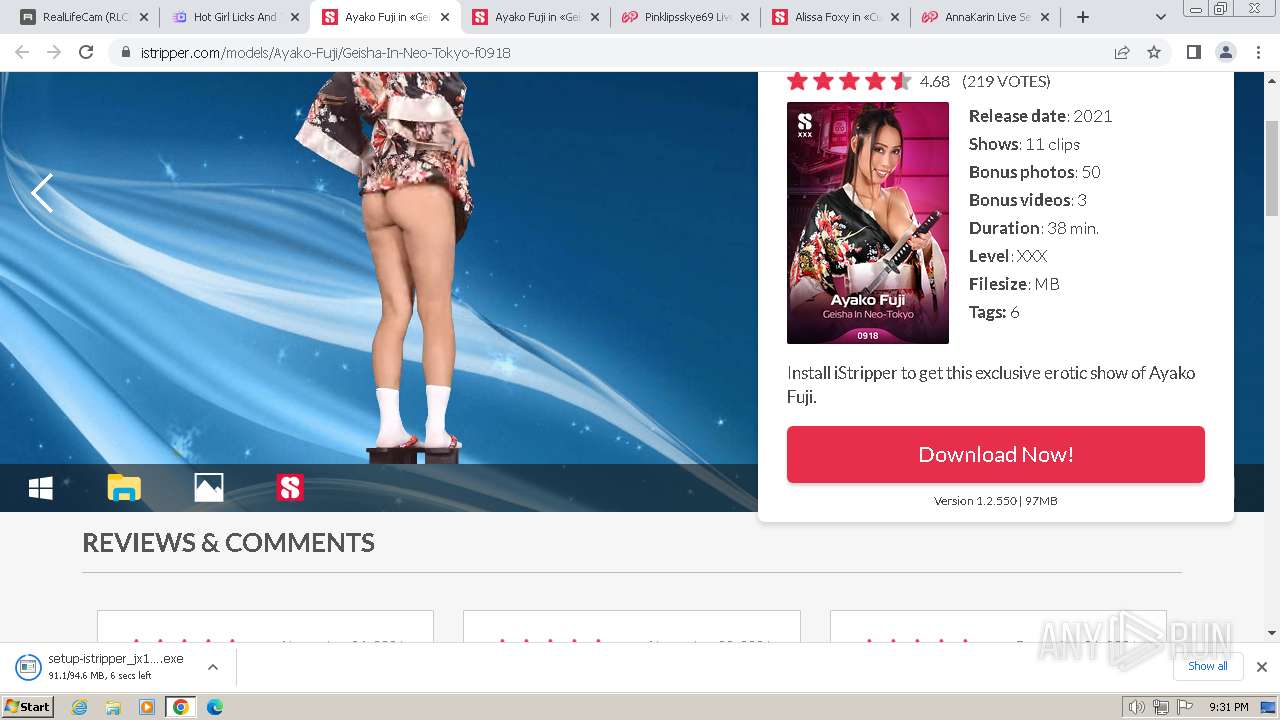This screenshot has height=720, width=1280.
Task: Close the Alissa Foxy tab
Action: click(x=895, y=17)
